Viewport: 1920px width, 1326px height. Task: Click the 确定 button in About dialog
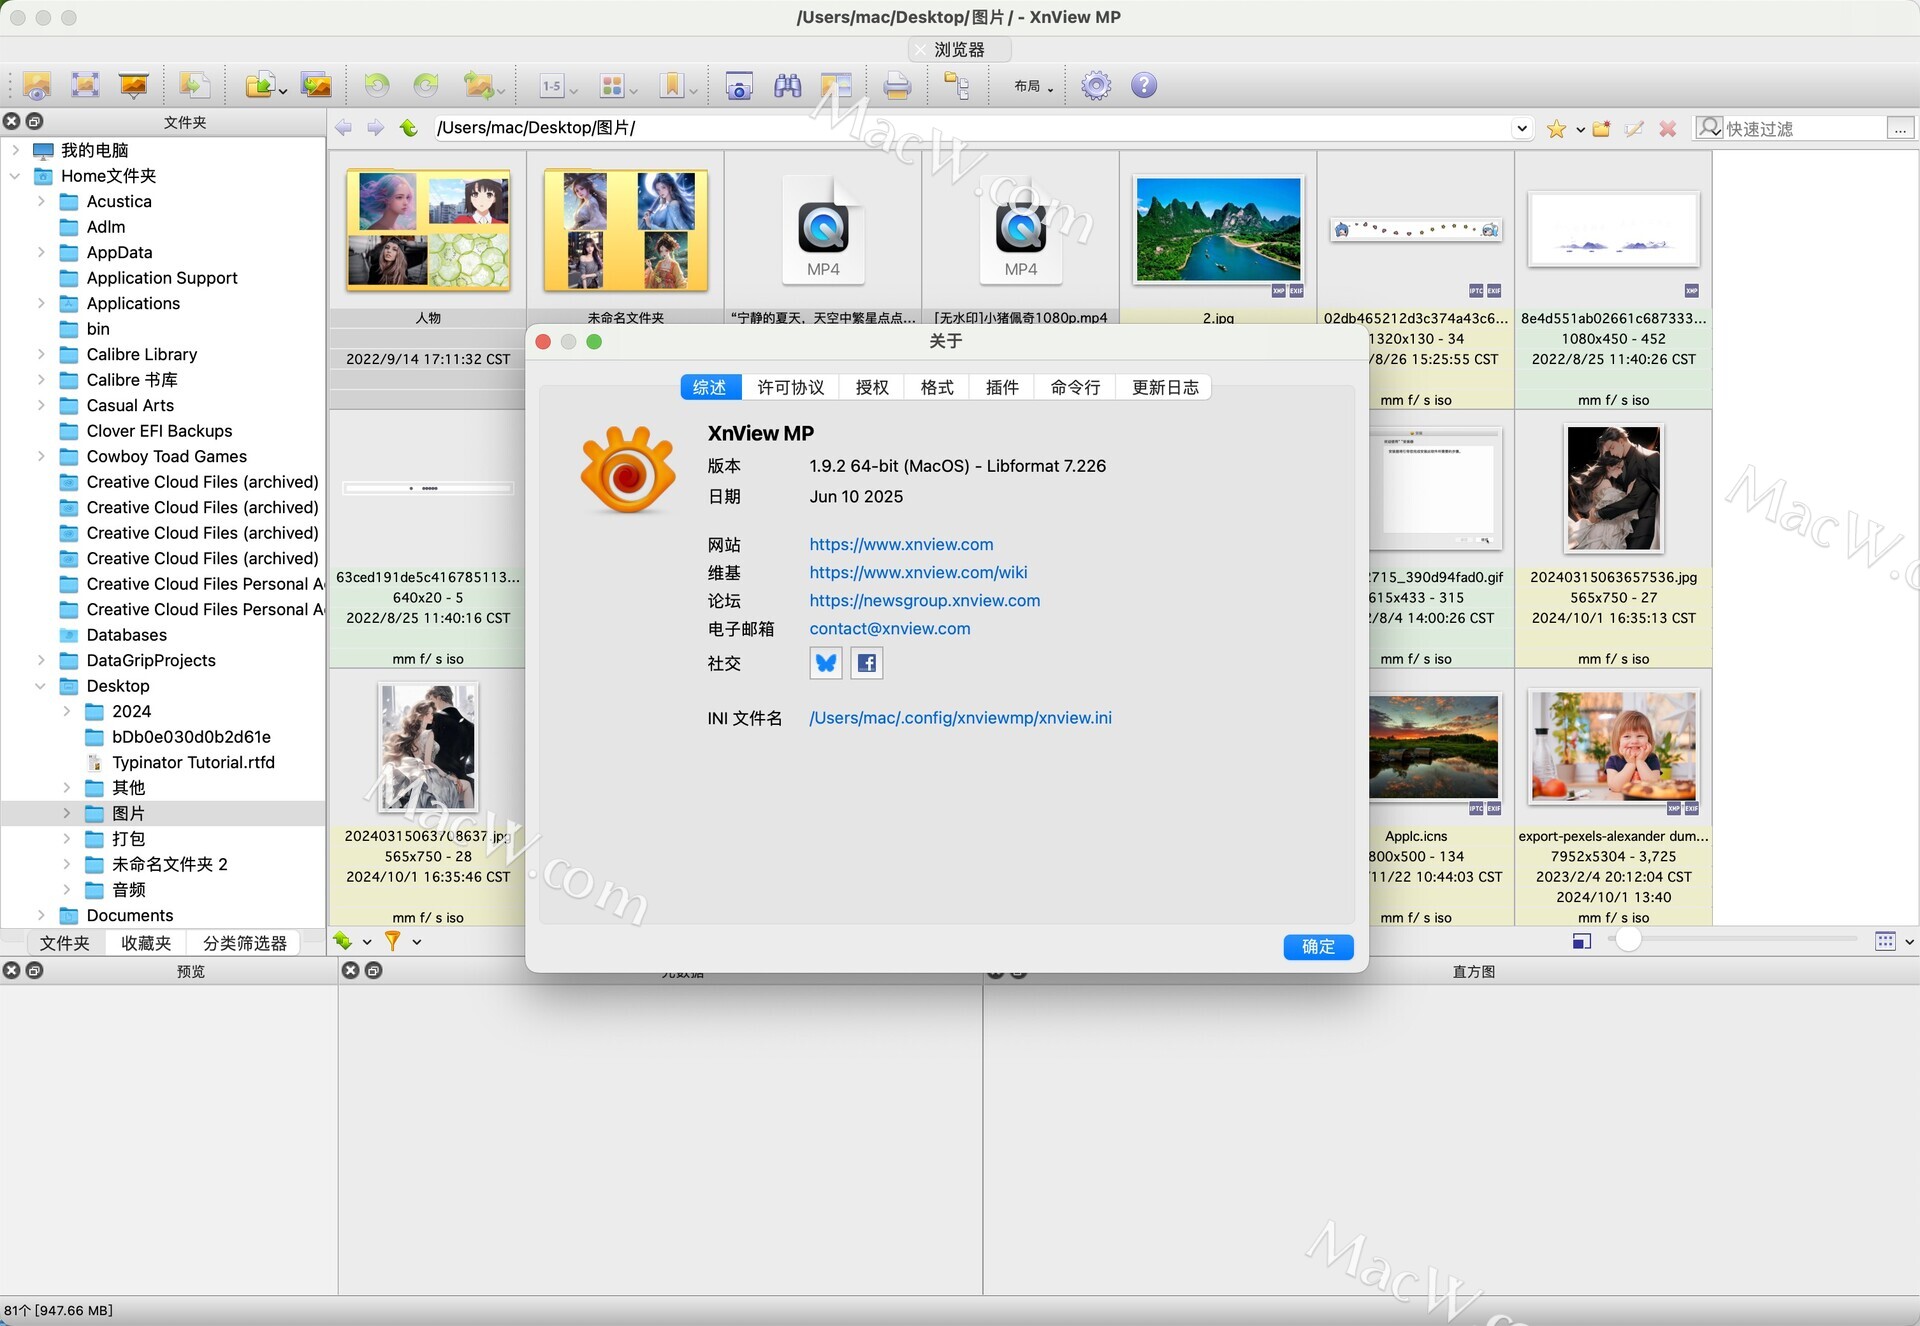tap(1318, 946)
